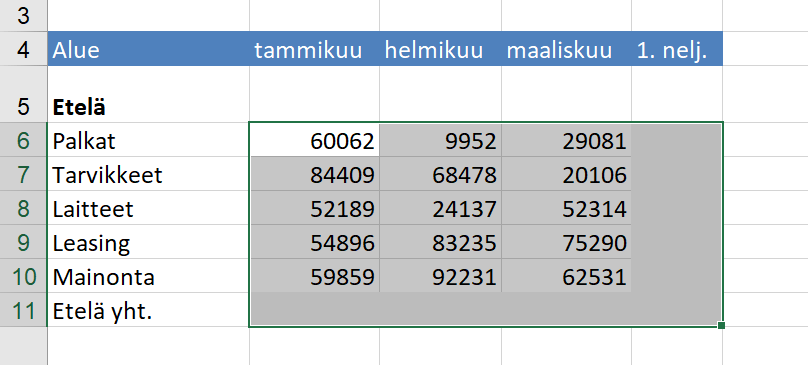
Task: Click the cell containing 84409
Action: click(314, 174)
